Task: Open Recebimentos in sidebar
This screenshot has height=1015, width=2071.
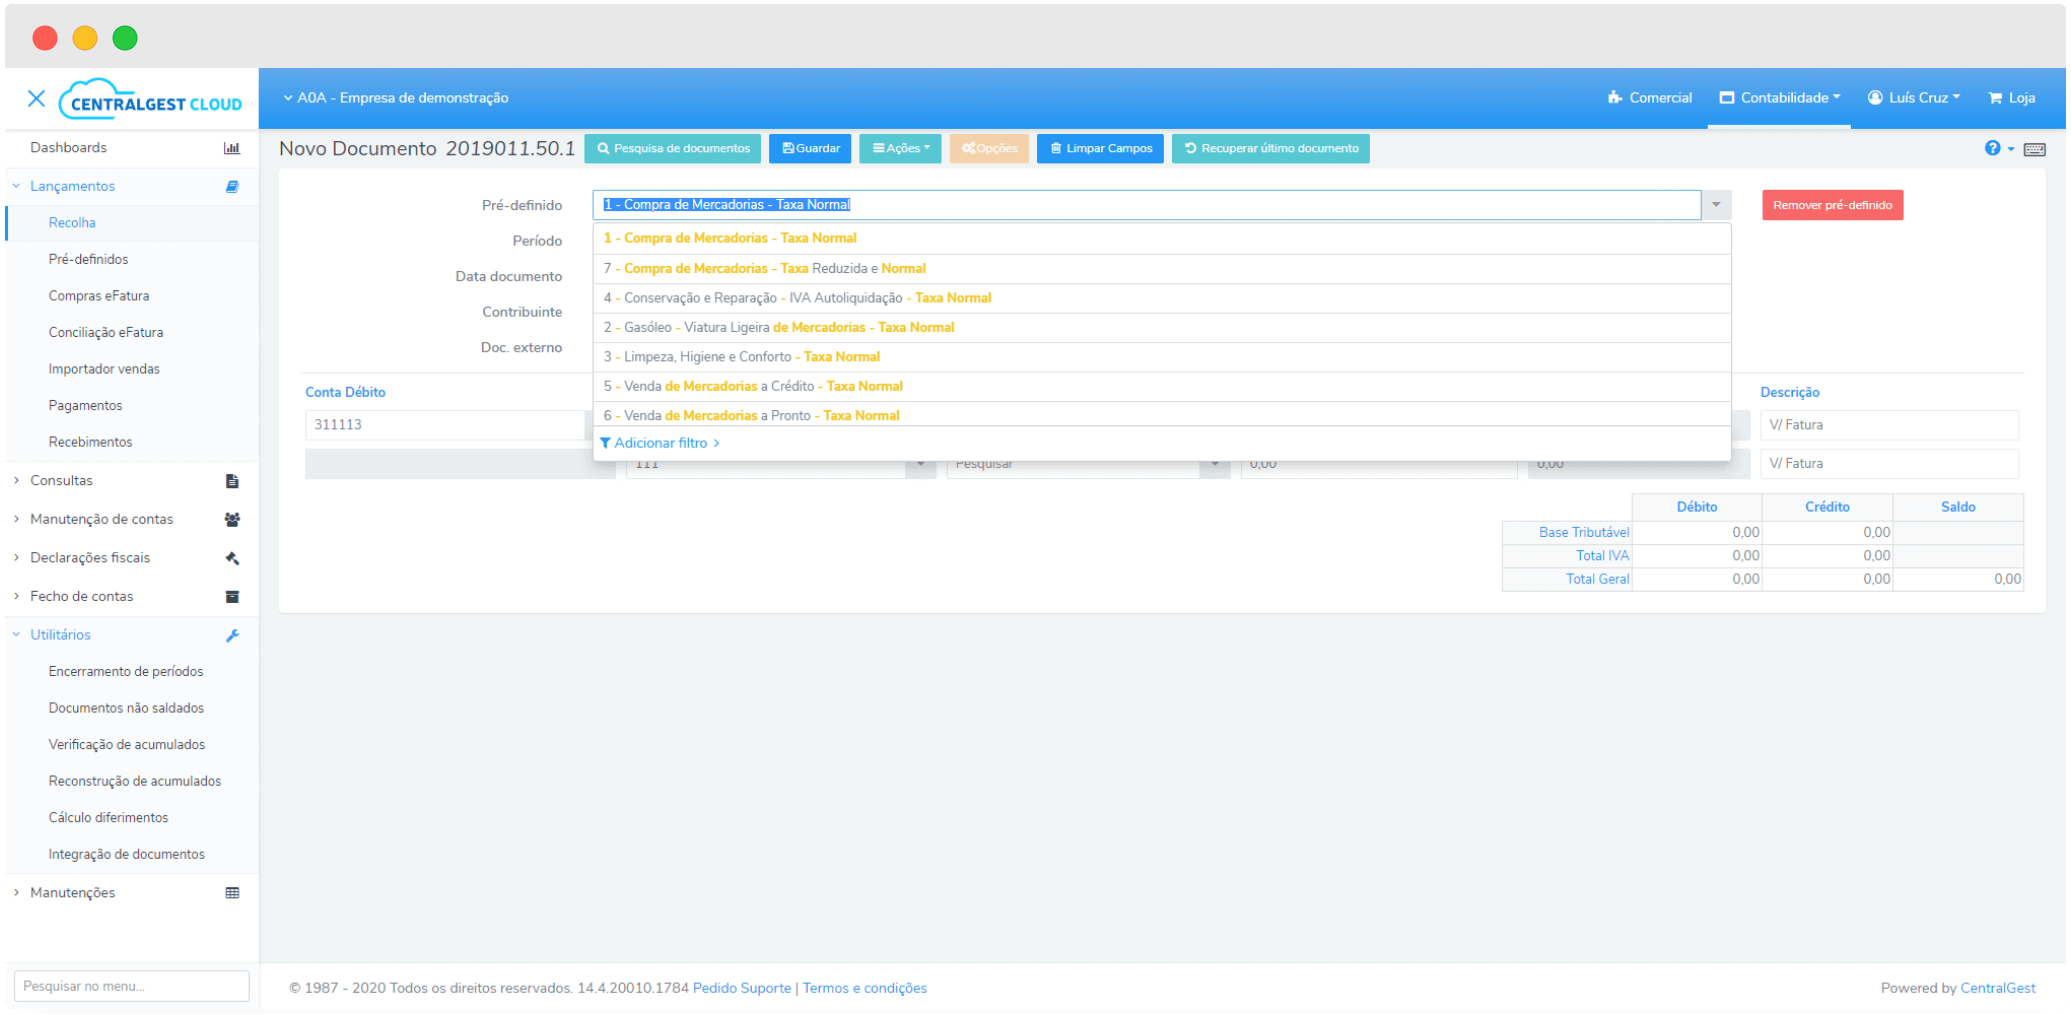Action: [x=90, y=442]
